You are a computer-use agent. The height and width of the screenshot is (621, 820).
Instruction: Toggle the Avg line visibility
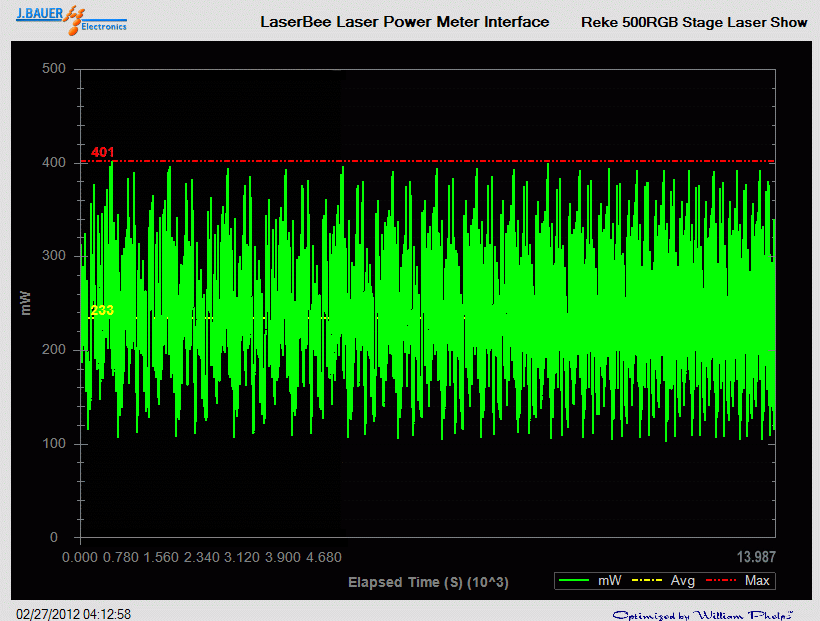(x=672, y=580)
